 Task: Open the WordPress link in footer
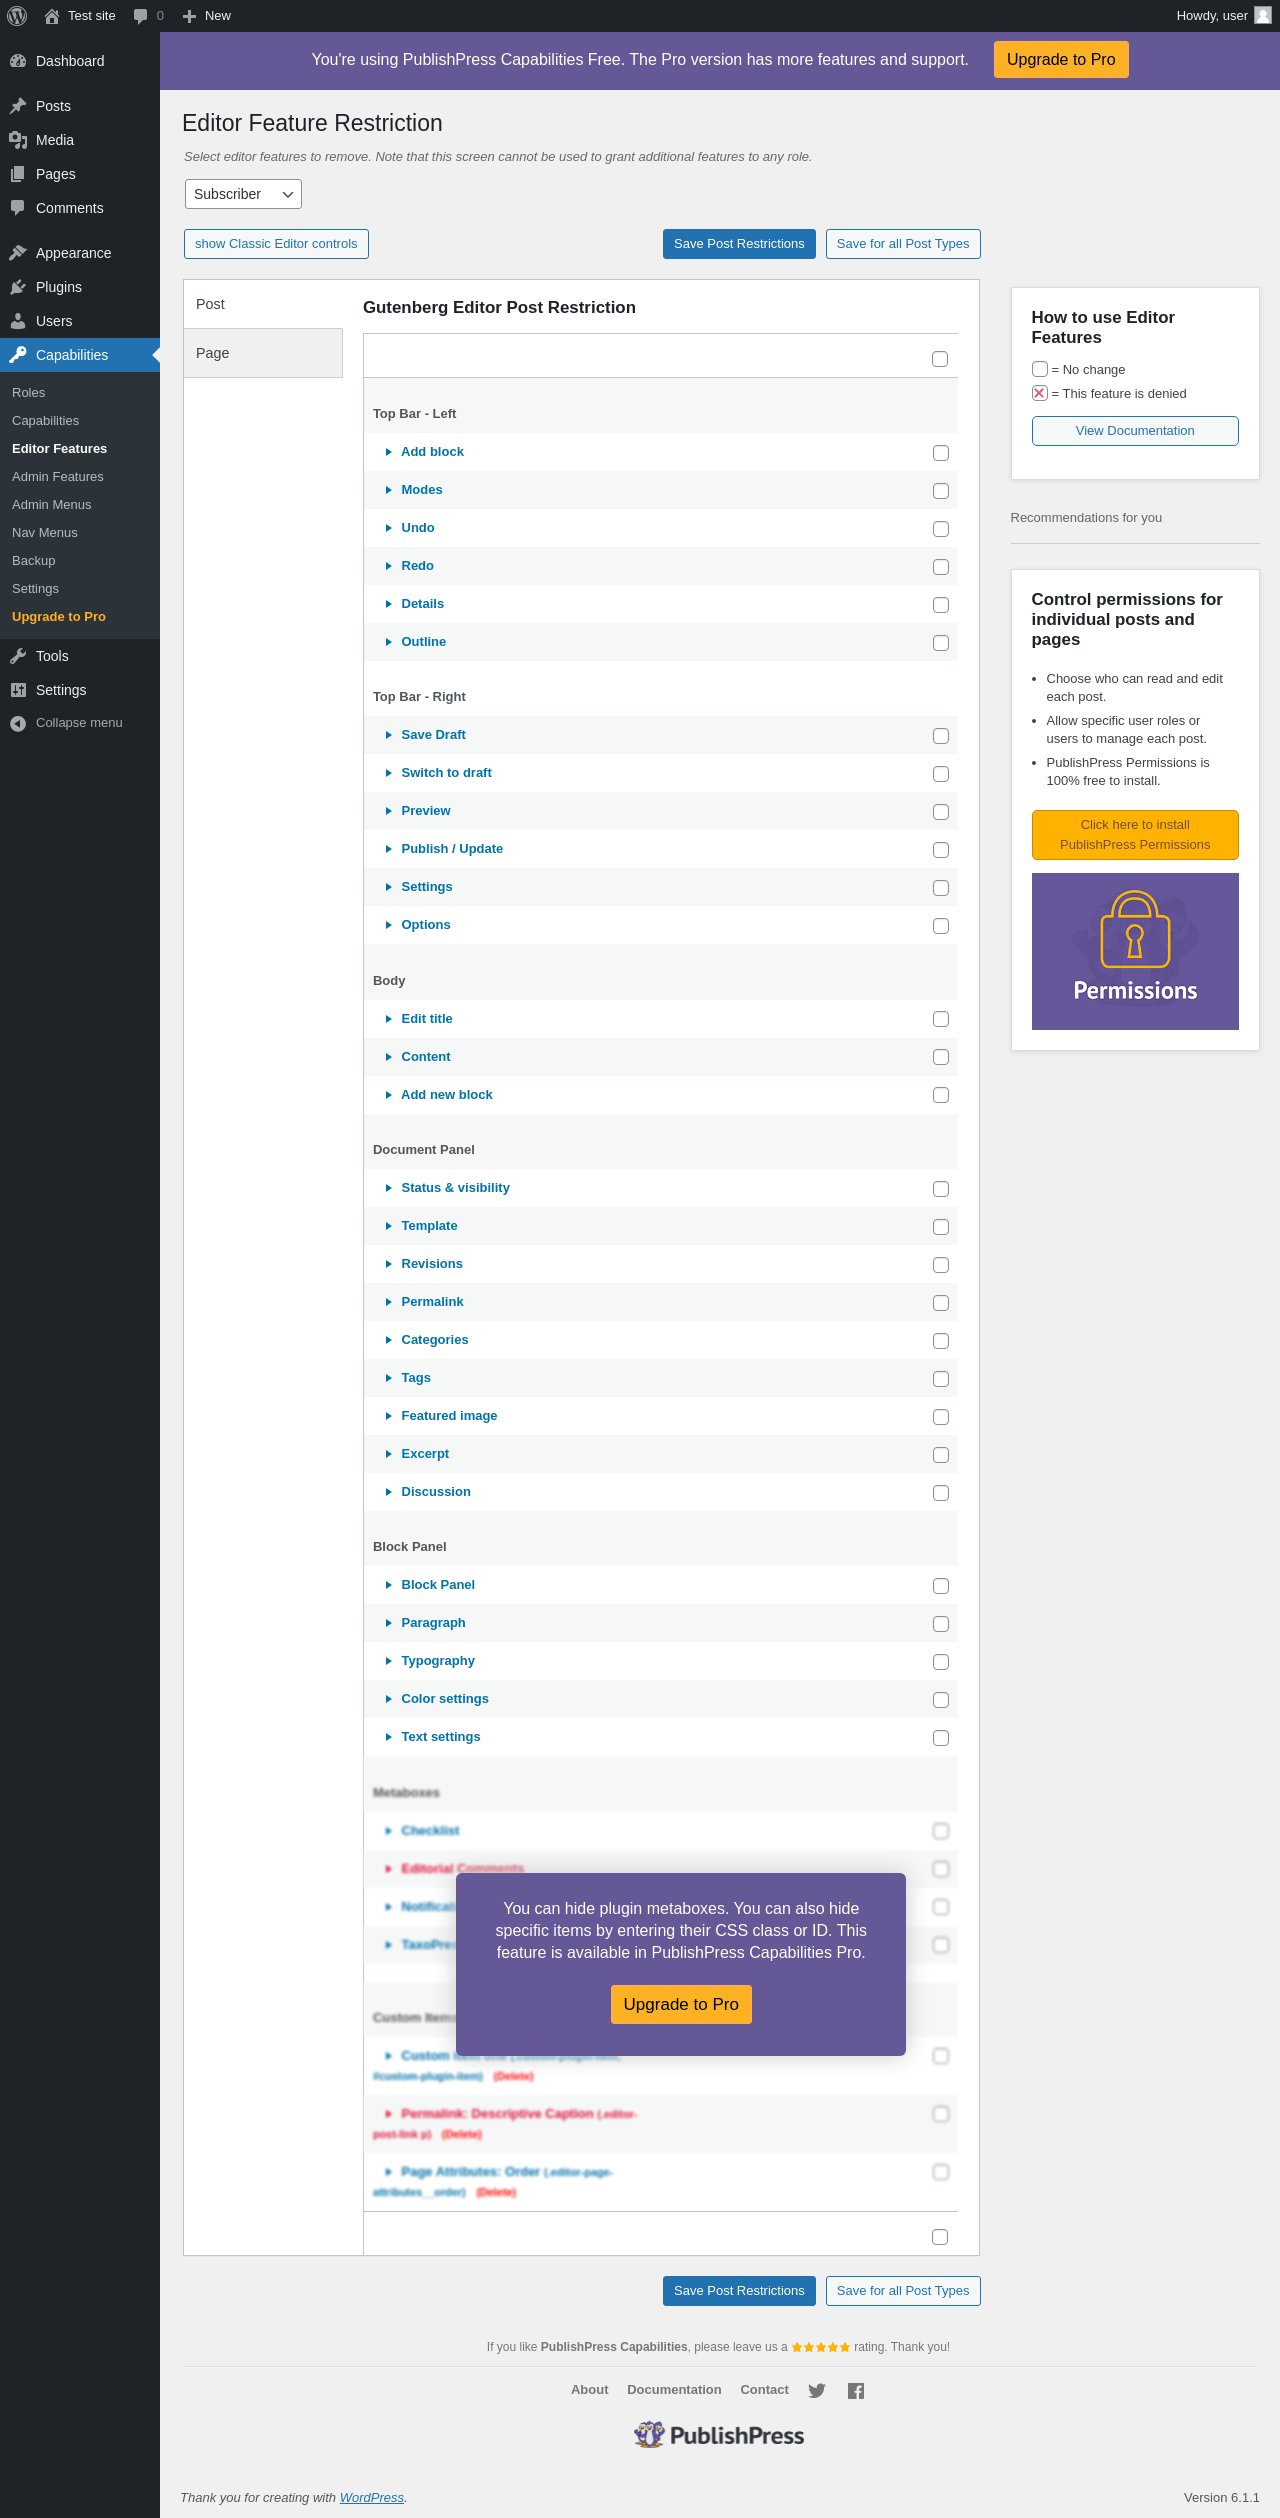click(x=372, y=2497)
